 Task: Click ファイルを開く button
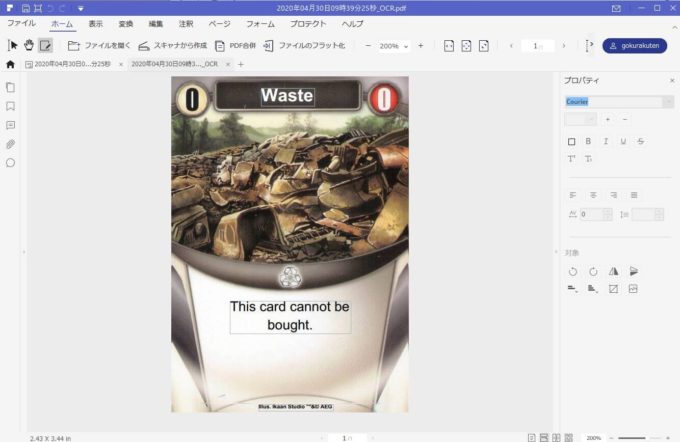(99, 46)
